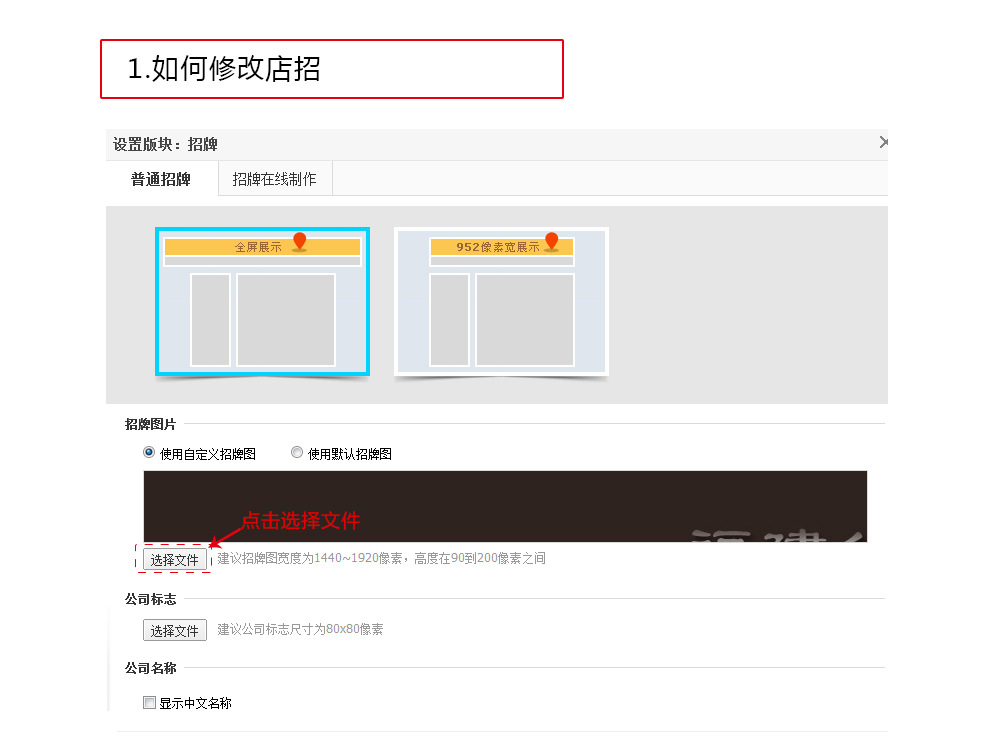The height and width of the screenshot is (740, 990).
Task: Click the 公司名称 section heading
Action: (150, 668)
